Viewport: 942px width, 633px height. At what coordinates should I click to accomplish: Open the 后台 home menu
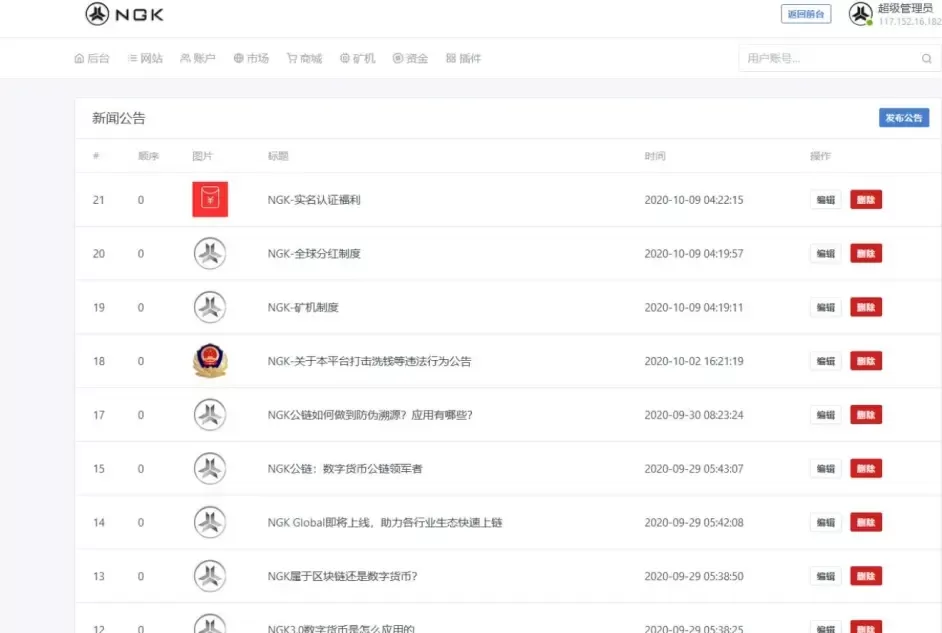tap(92, 58)
